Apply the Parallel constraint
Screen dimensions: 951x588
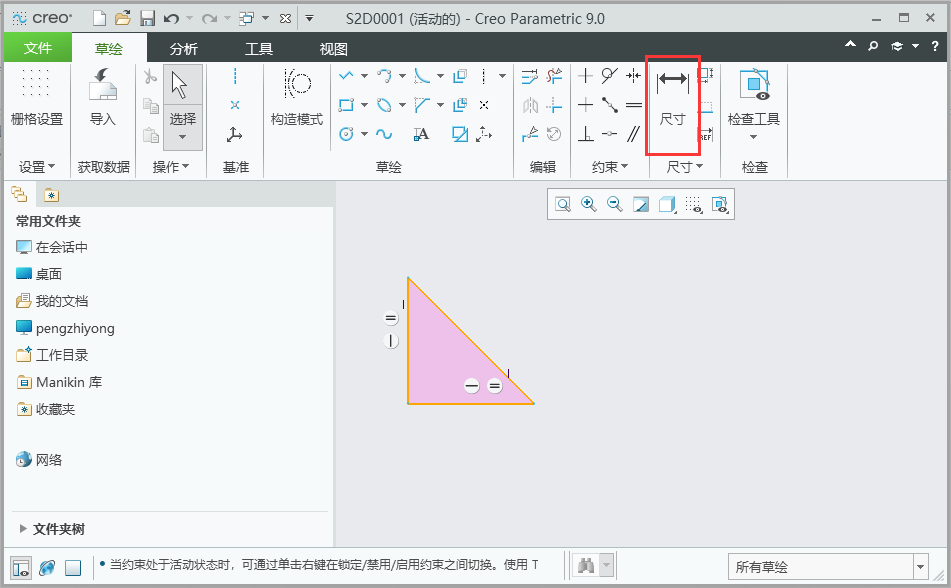[x=634, y=132]
